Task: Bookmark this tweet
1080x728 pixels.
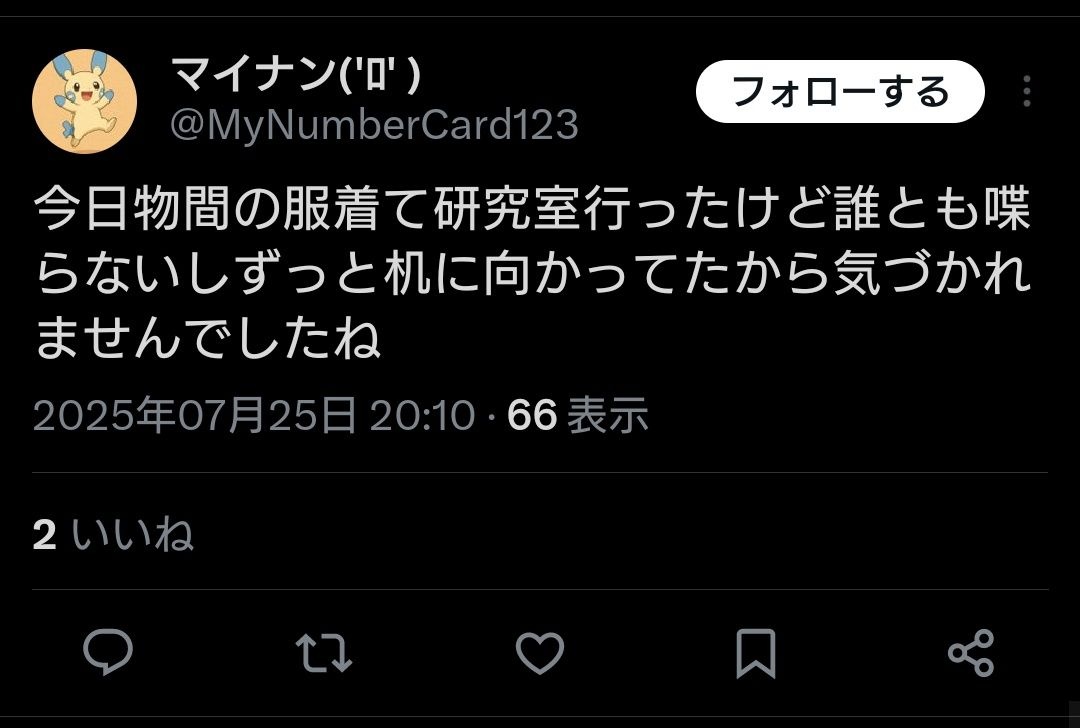Action: (756, 652)
